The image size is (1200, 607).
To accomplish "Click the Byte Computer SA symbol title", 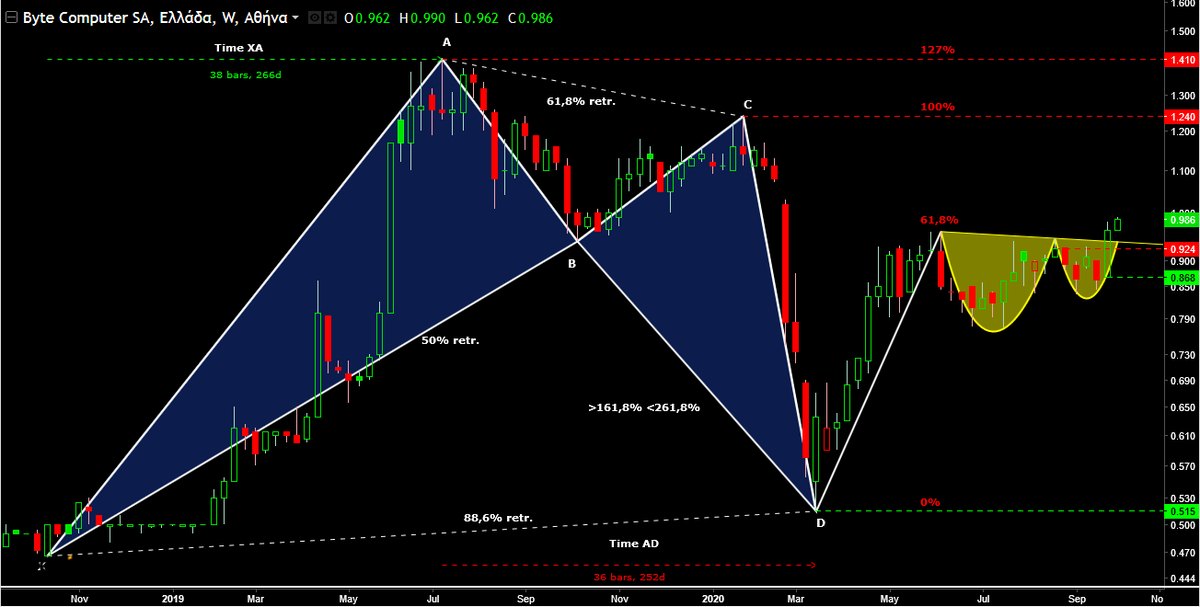I will 154,18.
